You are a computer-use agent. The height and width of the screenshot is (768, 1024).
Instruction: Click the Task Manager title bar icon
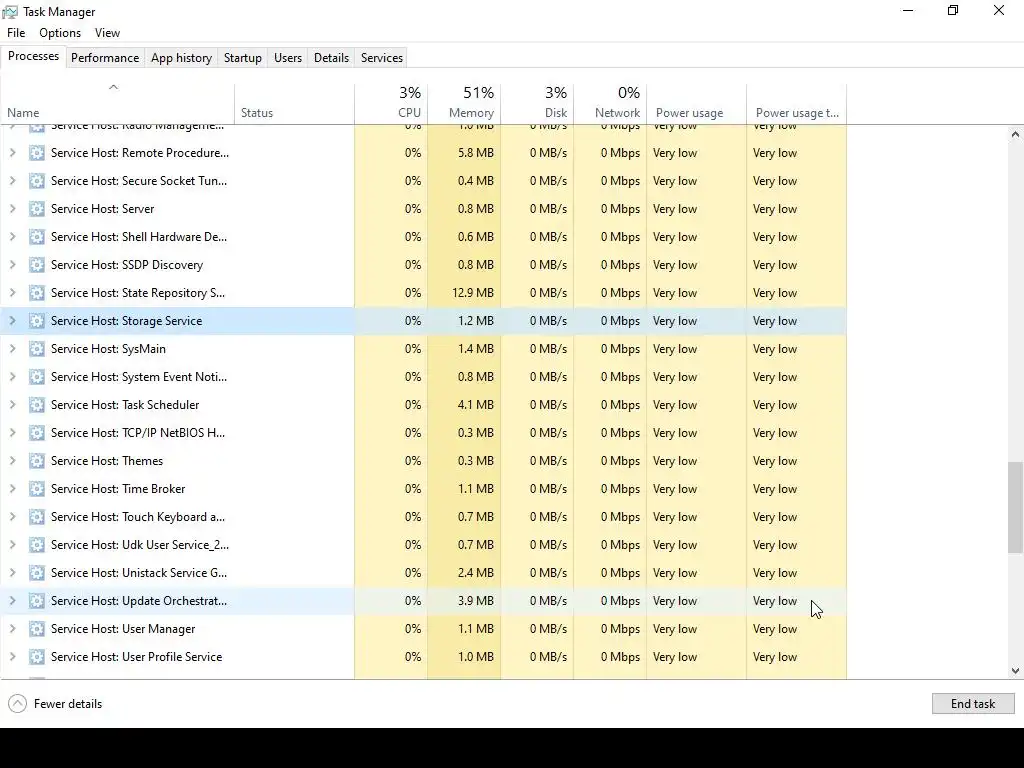10,12
